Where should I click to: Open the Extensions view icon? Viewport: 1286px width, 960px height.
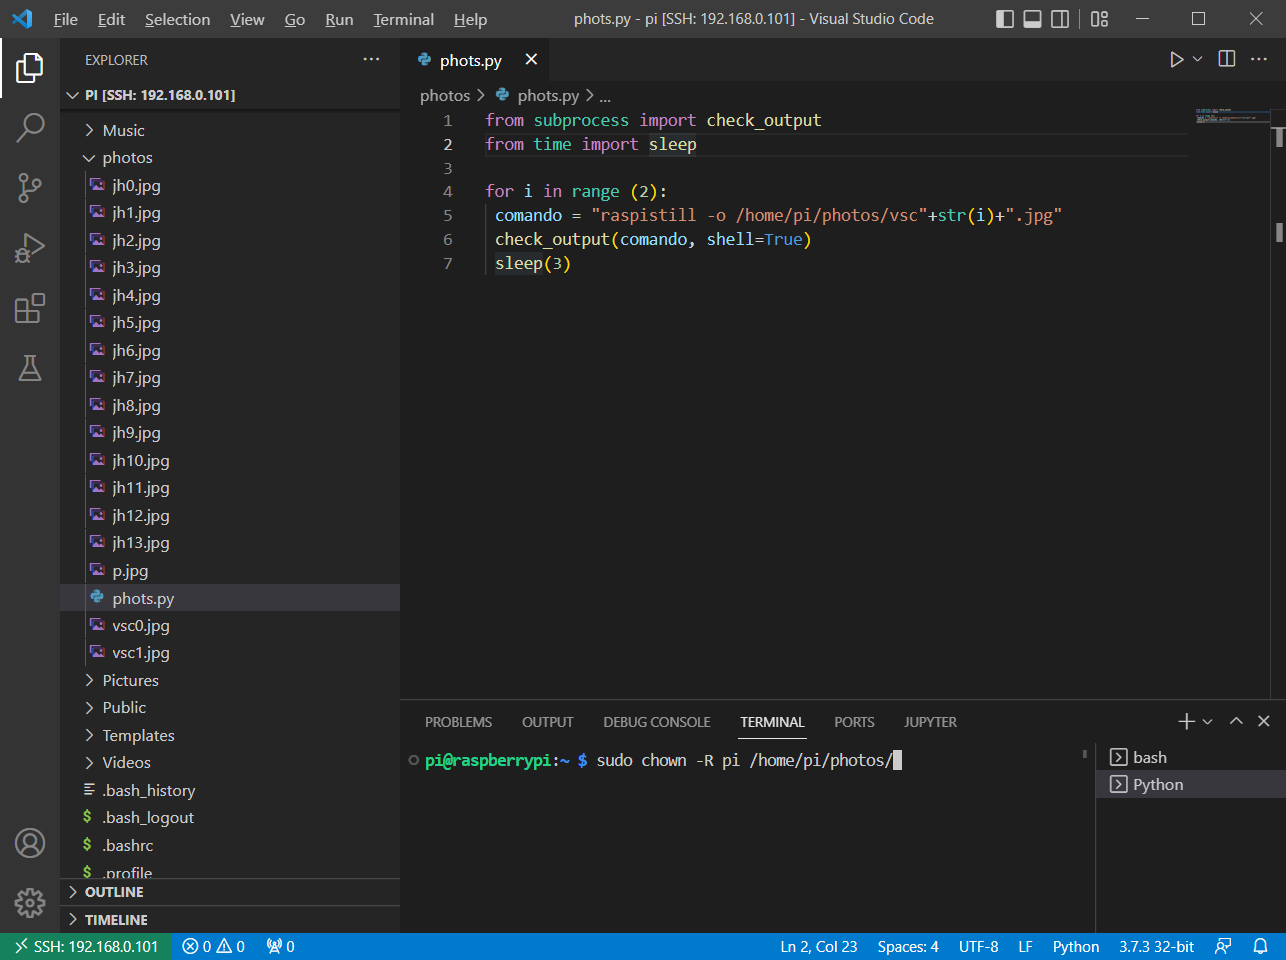click(30, 308)
